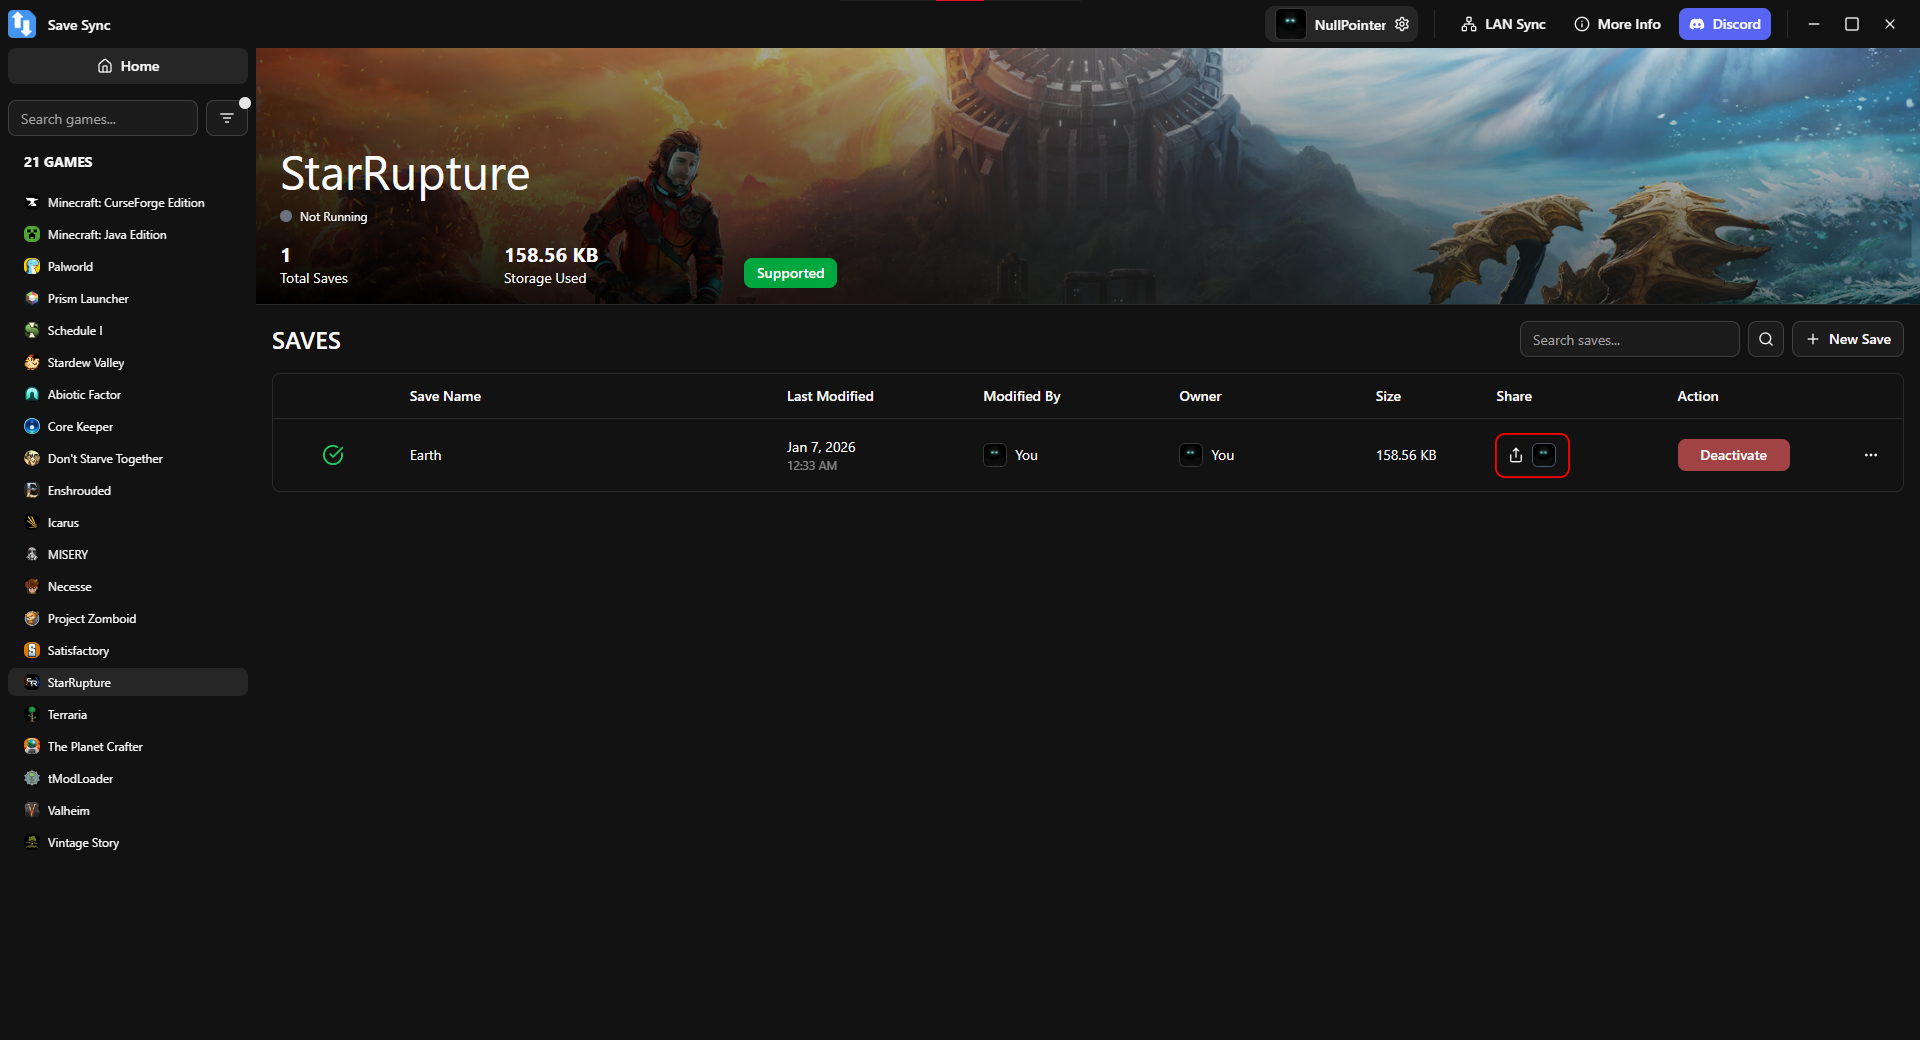Viewport: 1920px width, 1040px height.
Task: Minimize the Save Sync window
Action: (x=1814, y=24)
